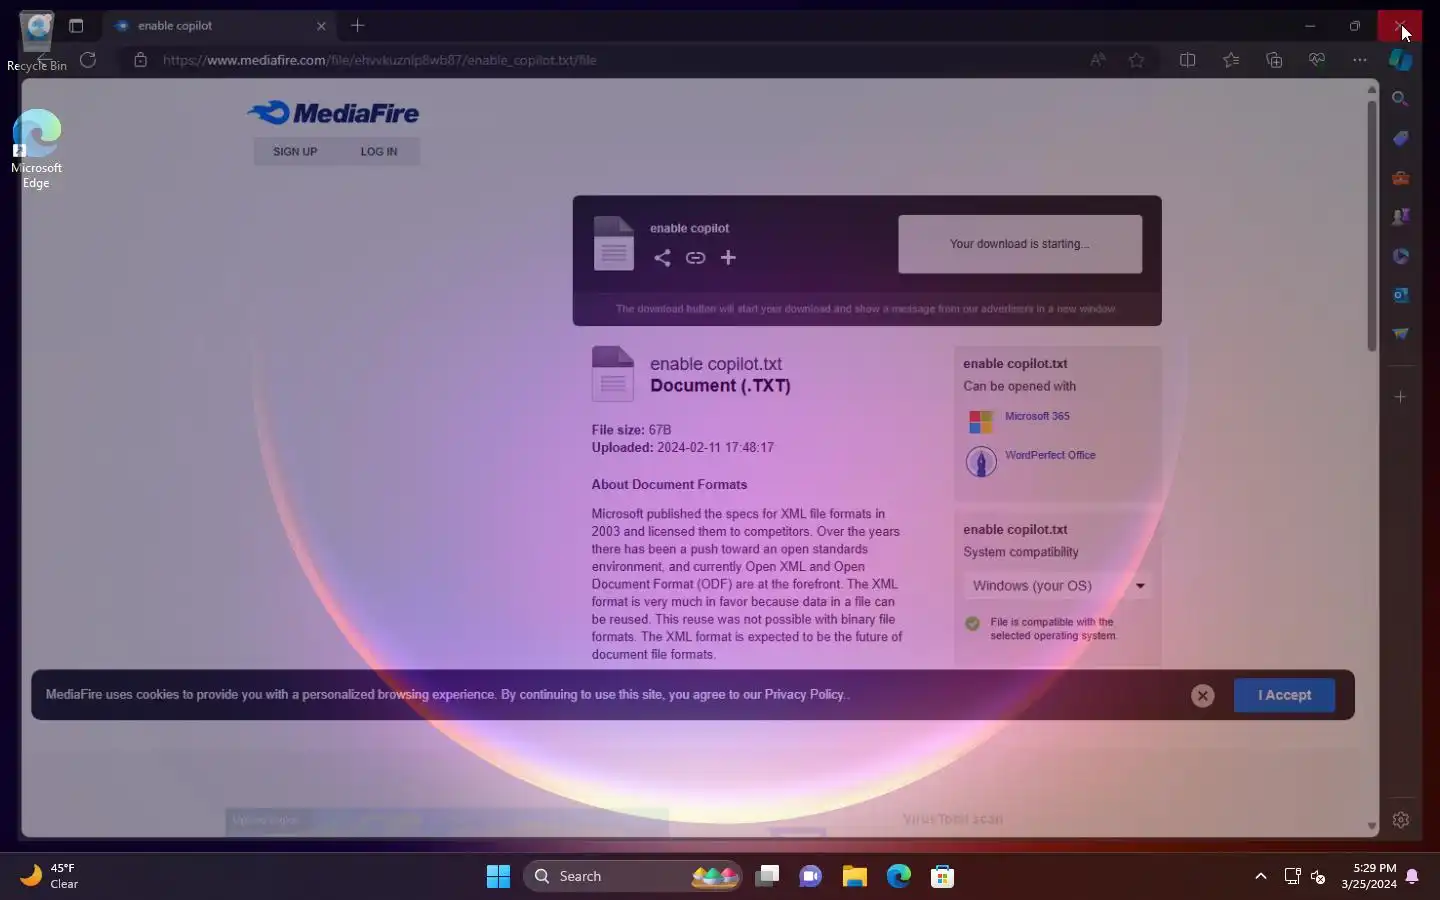
Task: Open Games icon in sidebar
Action: (1401, 217)
